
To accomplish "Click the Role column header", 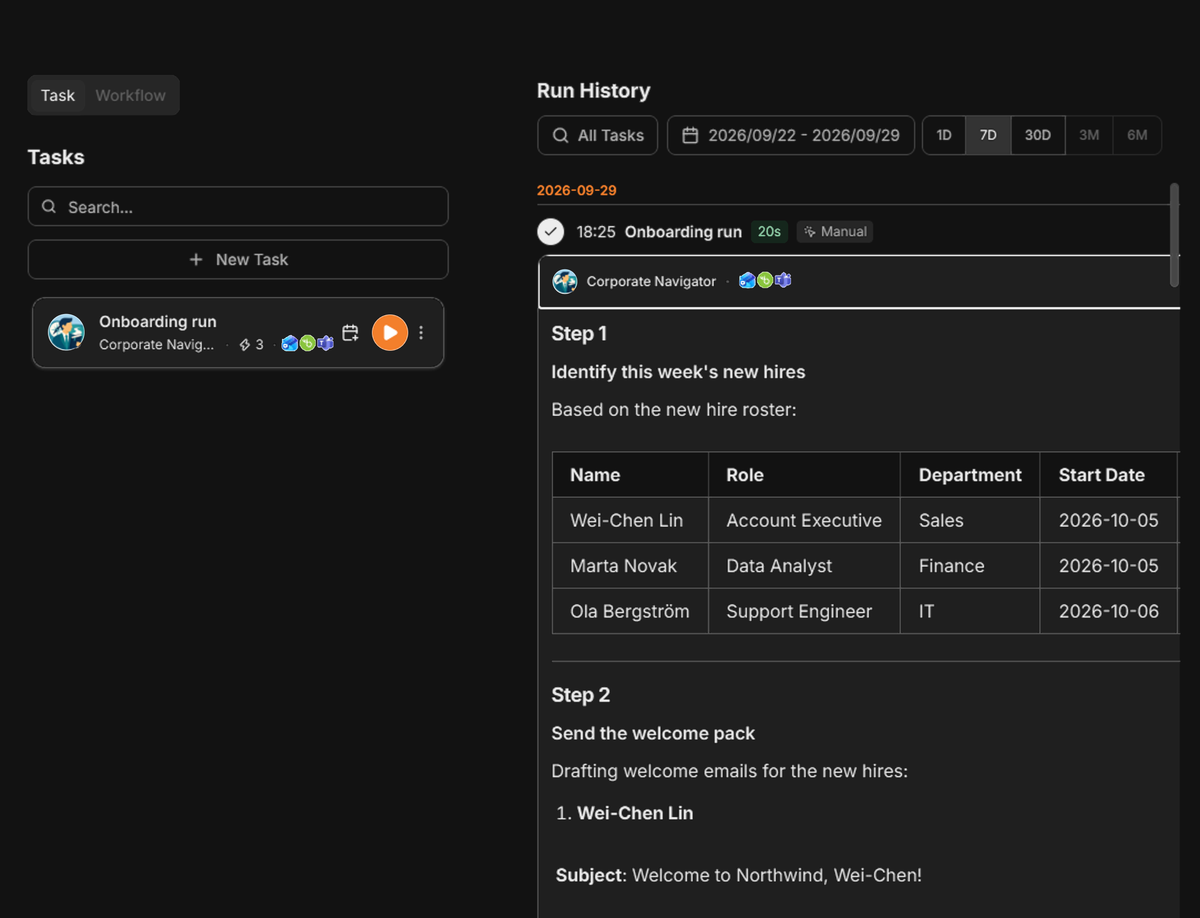I will (x=804, y=475).
